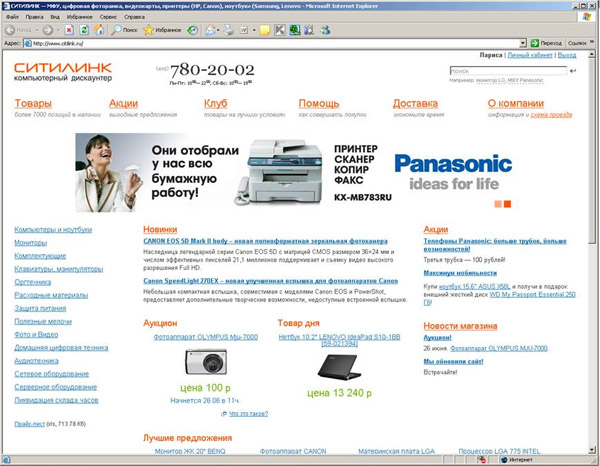Click the Panasonic KX-MB783RU banner
The height and width of the screenshot is (466, 600).
pyautogui.click(x=295, y=173)
